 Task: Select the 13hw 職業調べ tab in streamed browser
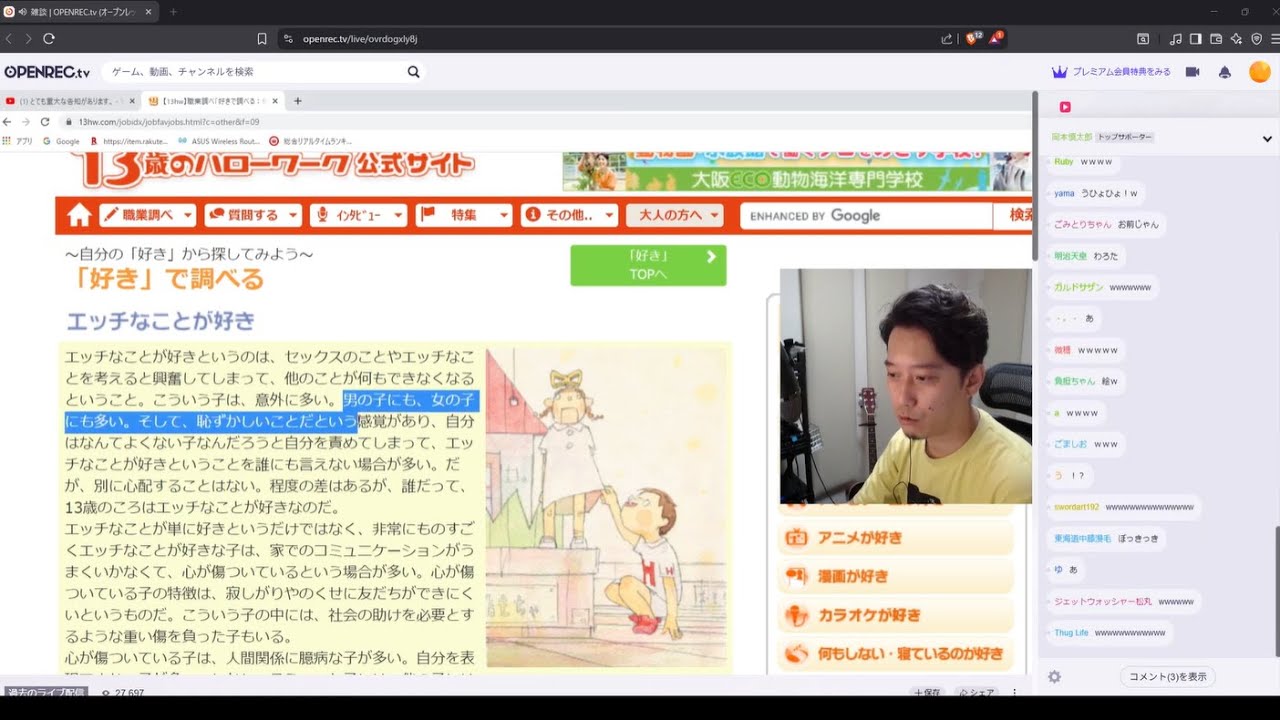pos(214,101)
